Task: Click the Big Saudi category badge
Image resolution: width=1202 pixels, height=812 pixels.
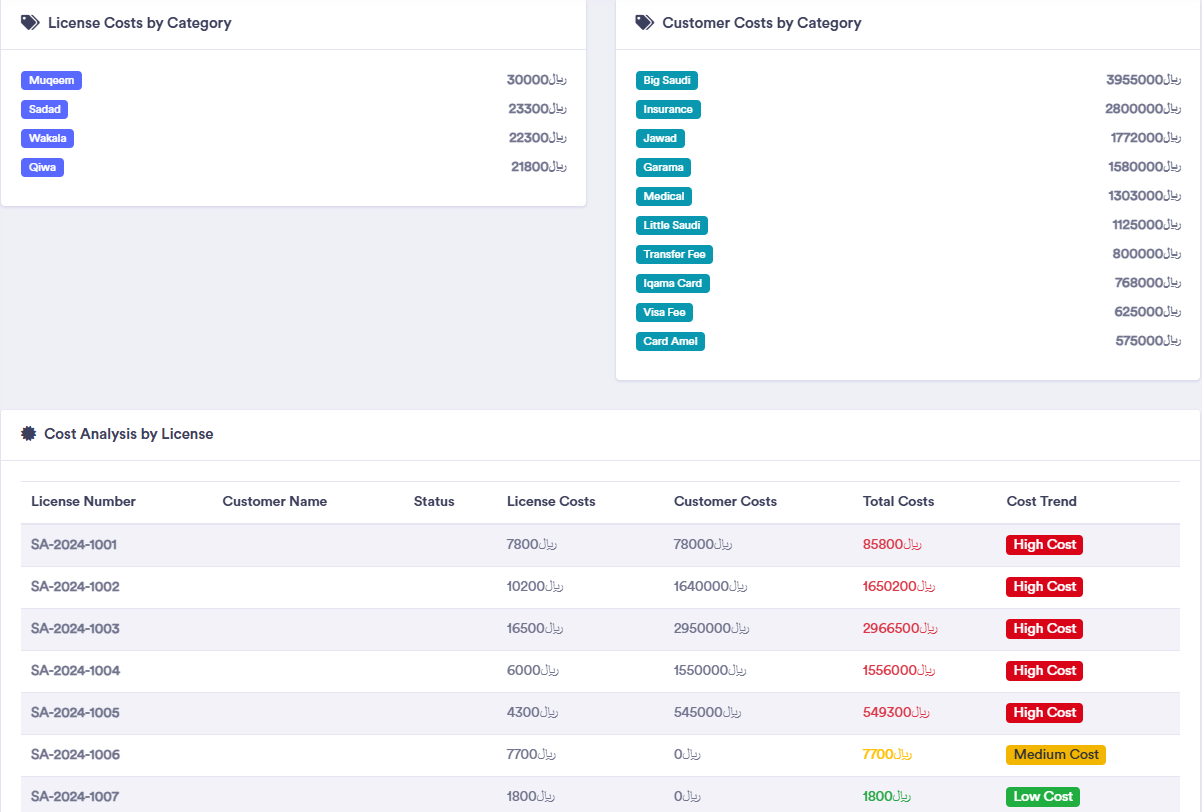Action: click(667, 80)
